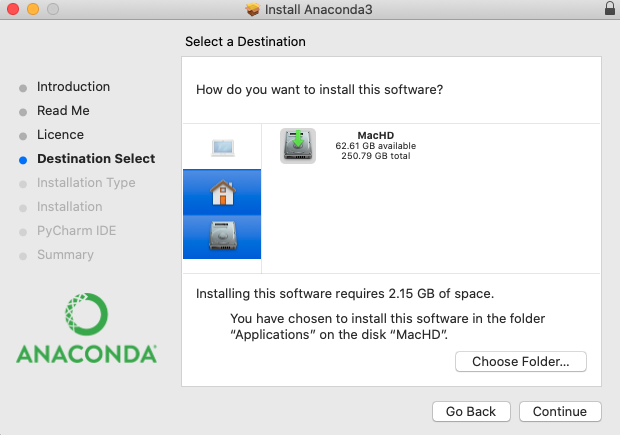Go Back to the previous step
This screenshot has width=620, height=435.
[x=471, y=411]
